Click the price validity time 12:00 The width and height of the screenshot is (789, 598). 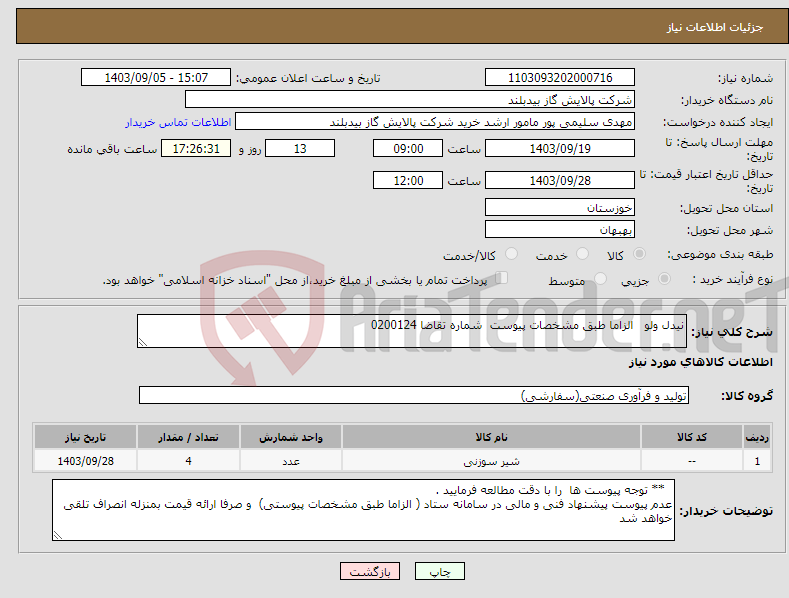tap(408, 180)
